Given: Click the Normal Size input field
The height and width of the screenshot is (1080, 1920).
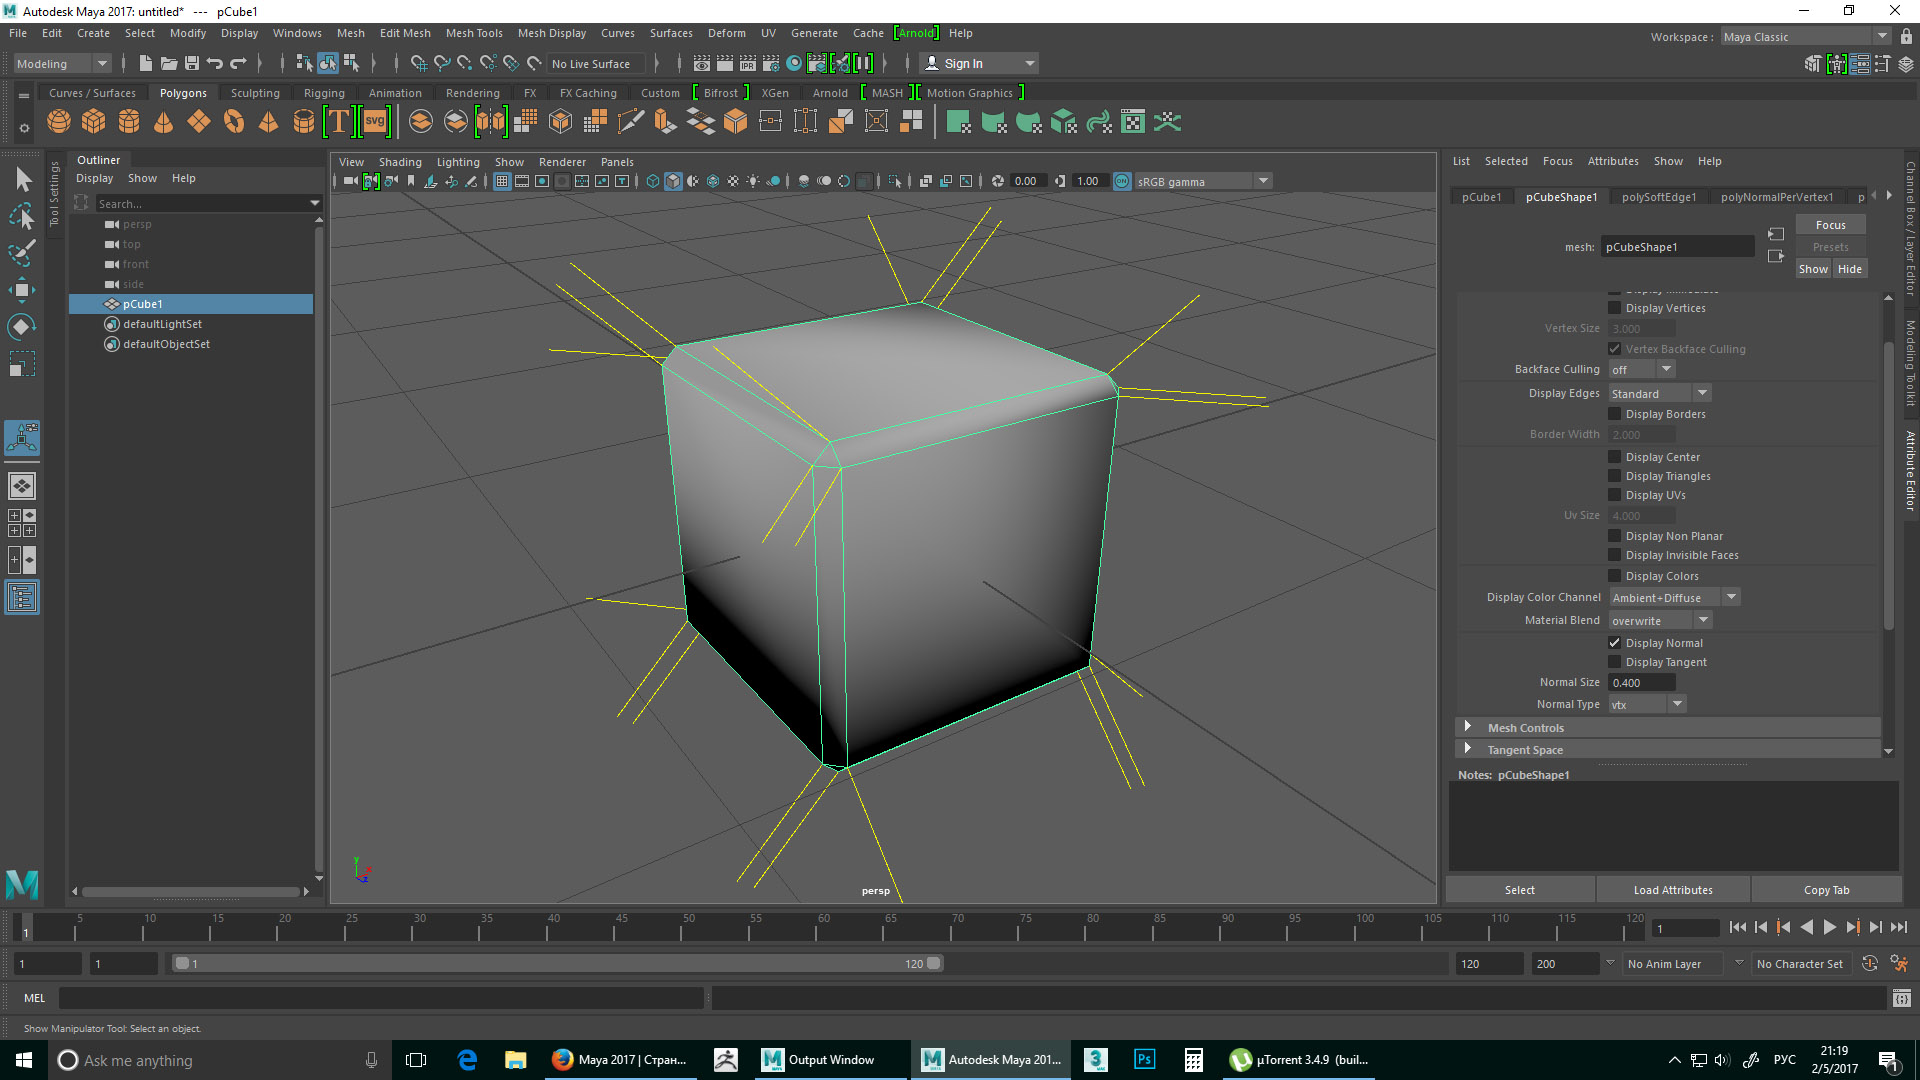Looking at the screenshot, I should 1641,683.
